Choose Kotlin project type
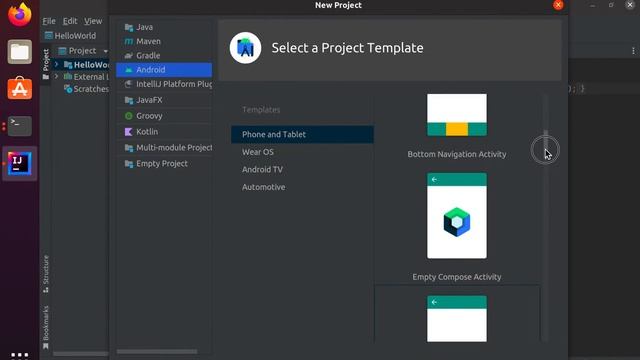Image resolution: width=640 pixels, height=360 pixels. [x=164, y=132]
